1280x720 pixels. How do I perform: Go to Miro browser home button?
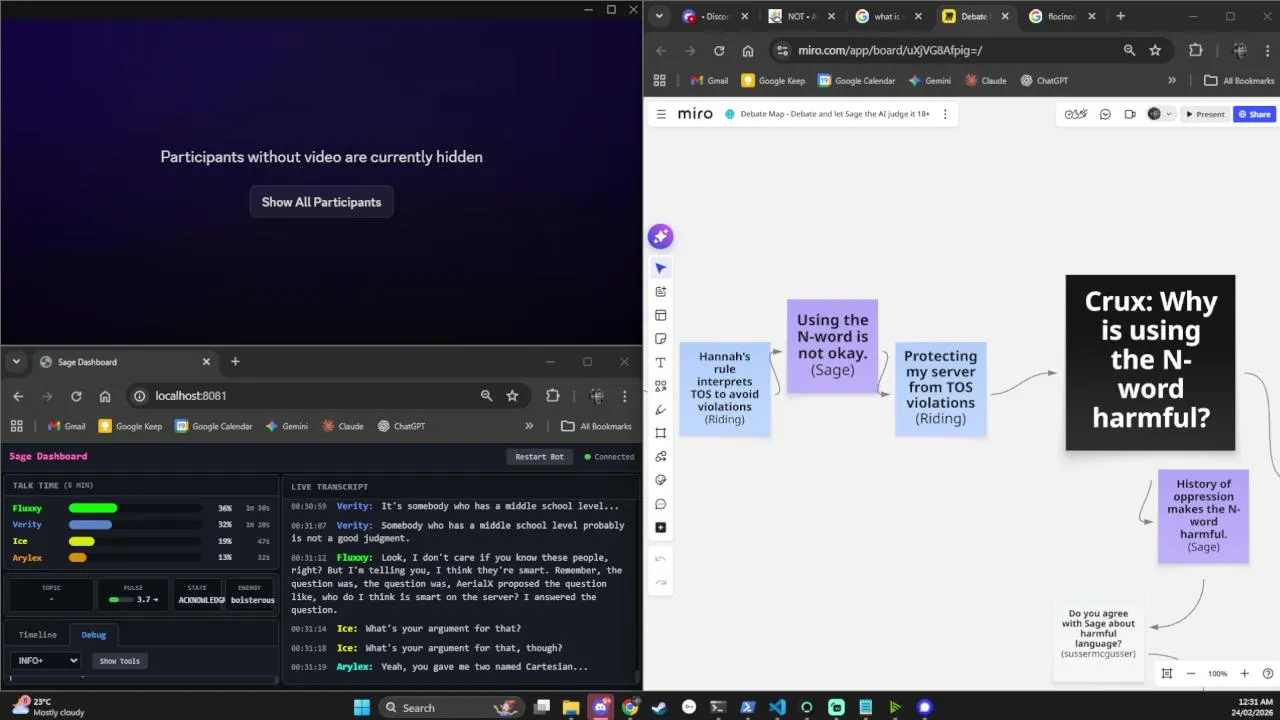tap(748, 50)
